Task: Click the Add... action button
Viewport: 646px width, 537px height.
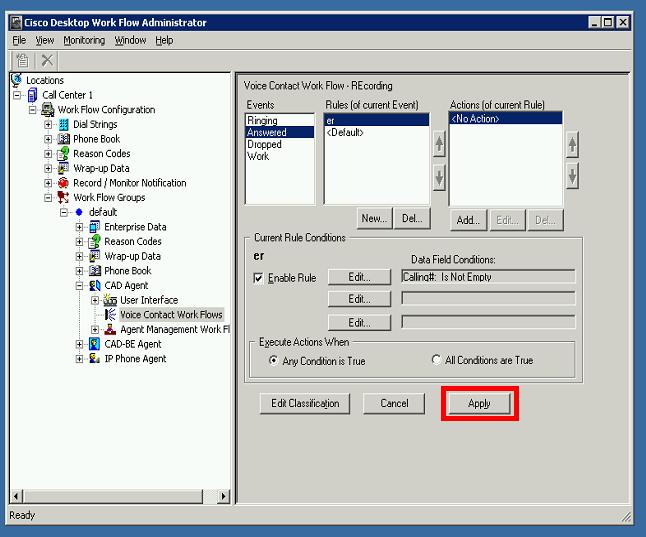Action: (x=468, y=220)
